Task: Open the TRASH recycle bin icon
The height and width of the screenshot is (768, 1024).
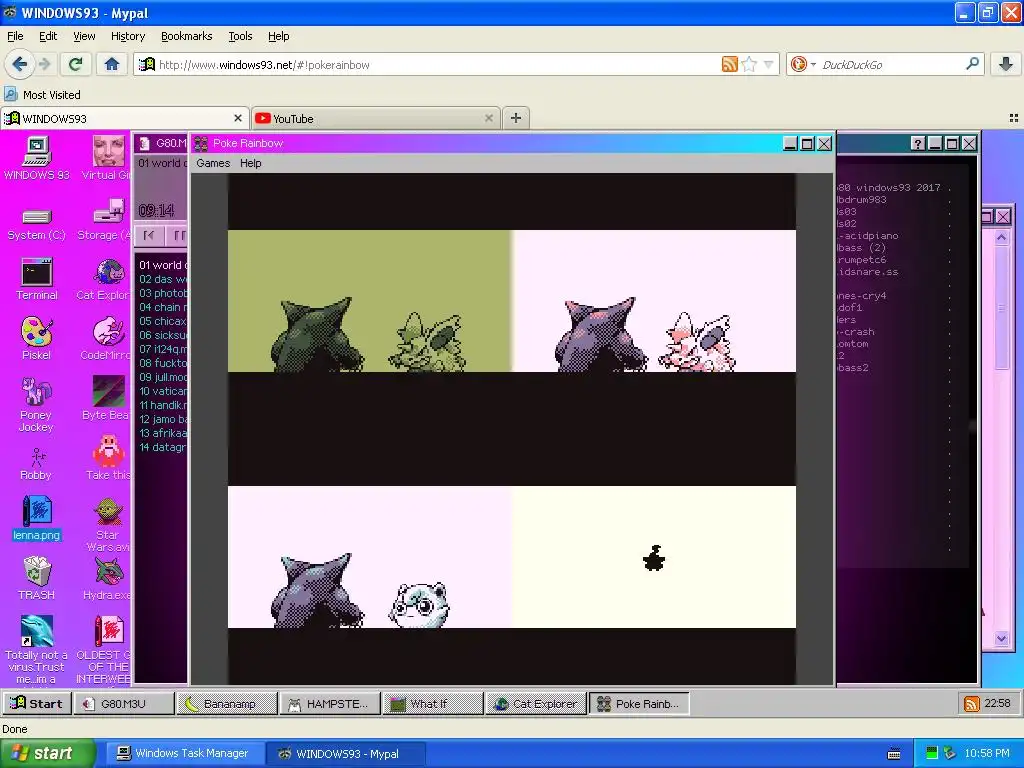Action: click(37, 578)
